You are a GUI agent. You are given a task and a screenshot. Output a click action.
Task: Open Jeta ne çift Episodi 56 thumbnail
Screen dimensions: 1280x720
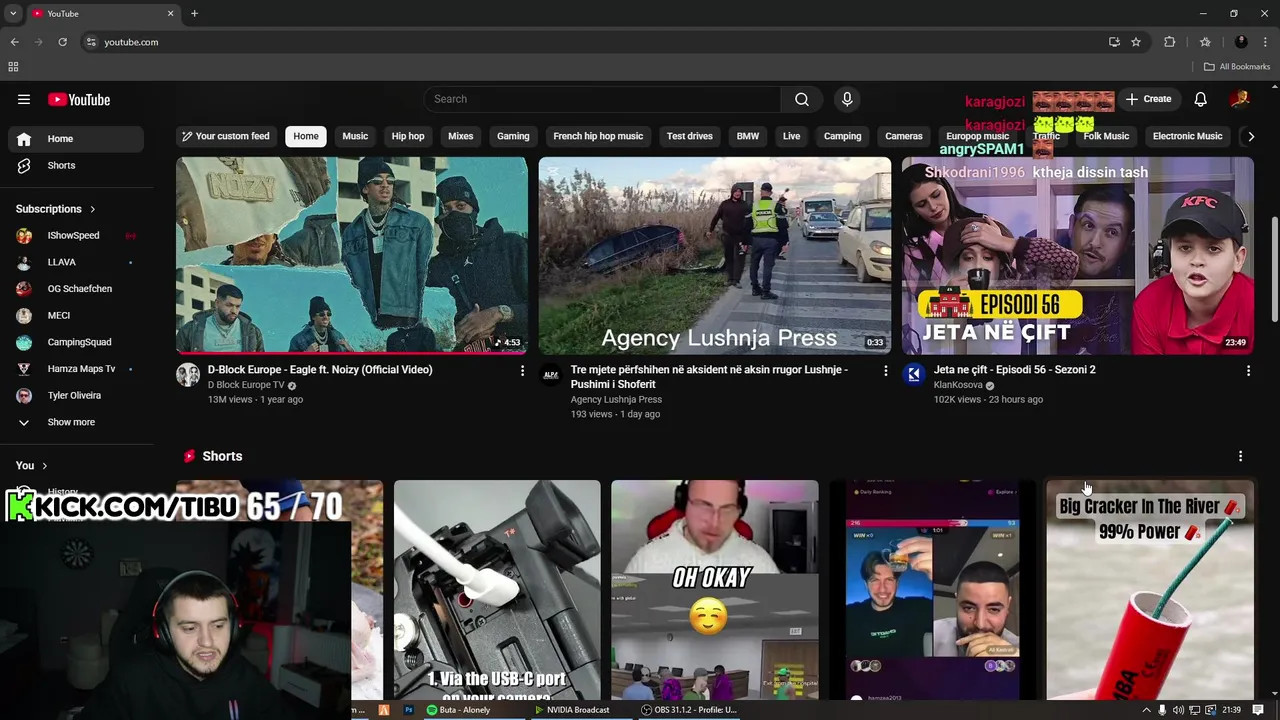(x=1078, y=255)
